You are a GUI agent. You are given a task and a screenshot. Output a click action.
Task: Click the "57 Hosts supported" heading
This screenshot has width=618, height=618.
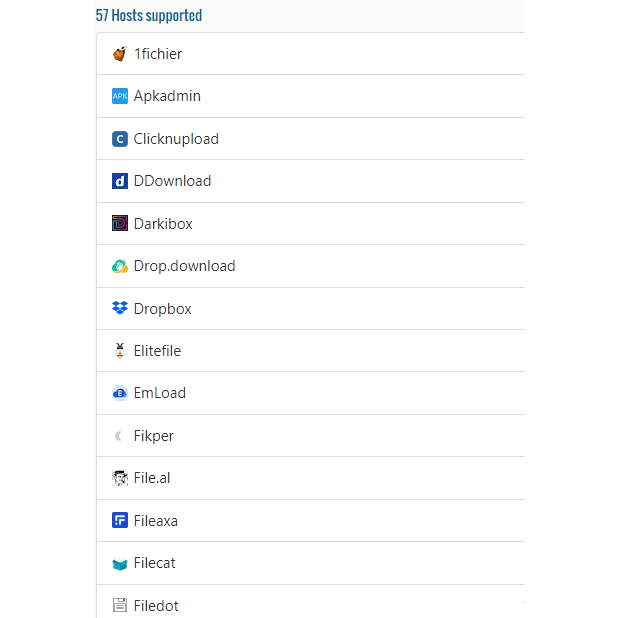pos(149,15)
